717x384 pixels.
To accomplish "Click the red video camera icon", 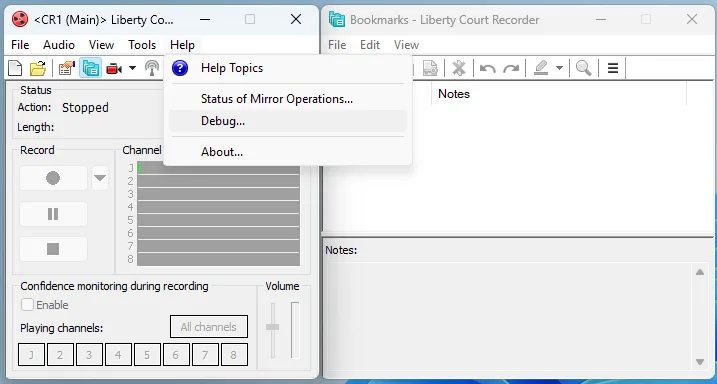I will [x=114, y=69].
